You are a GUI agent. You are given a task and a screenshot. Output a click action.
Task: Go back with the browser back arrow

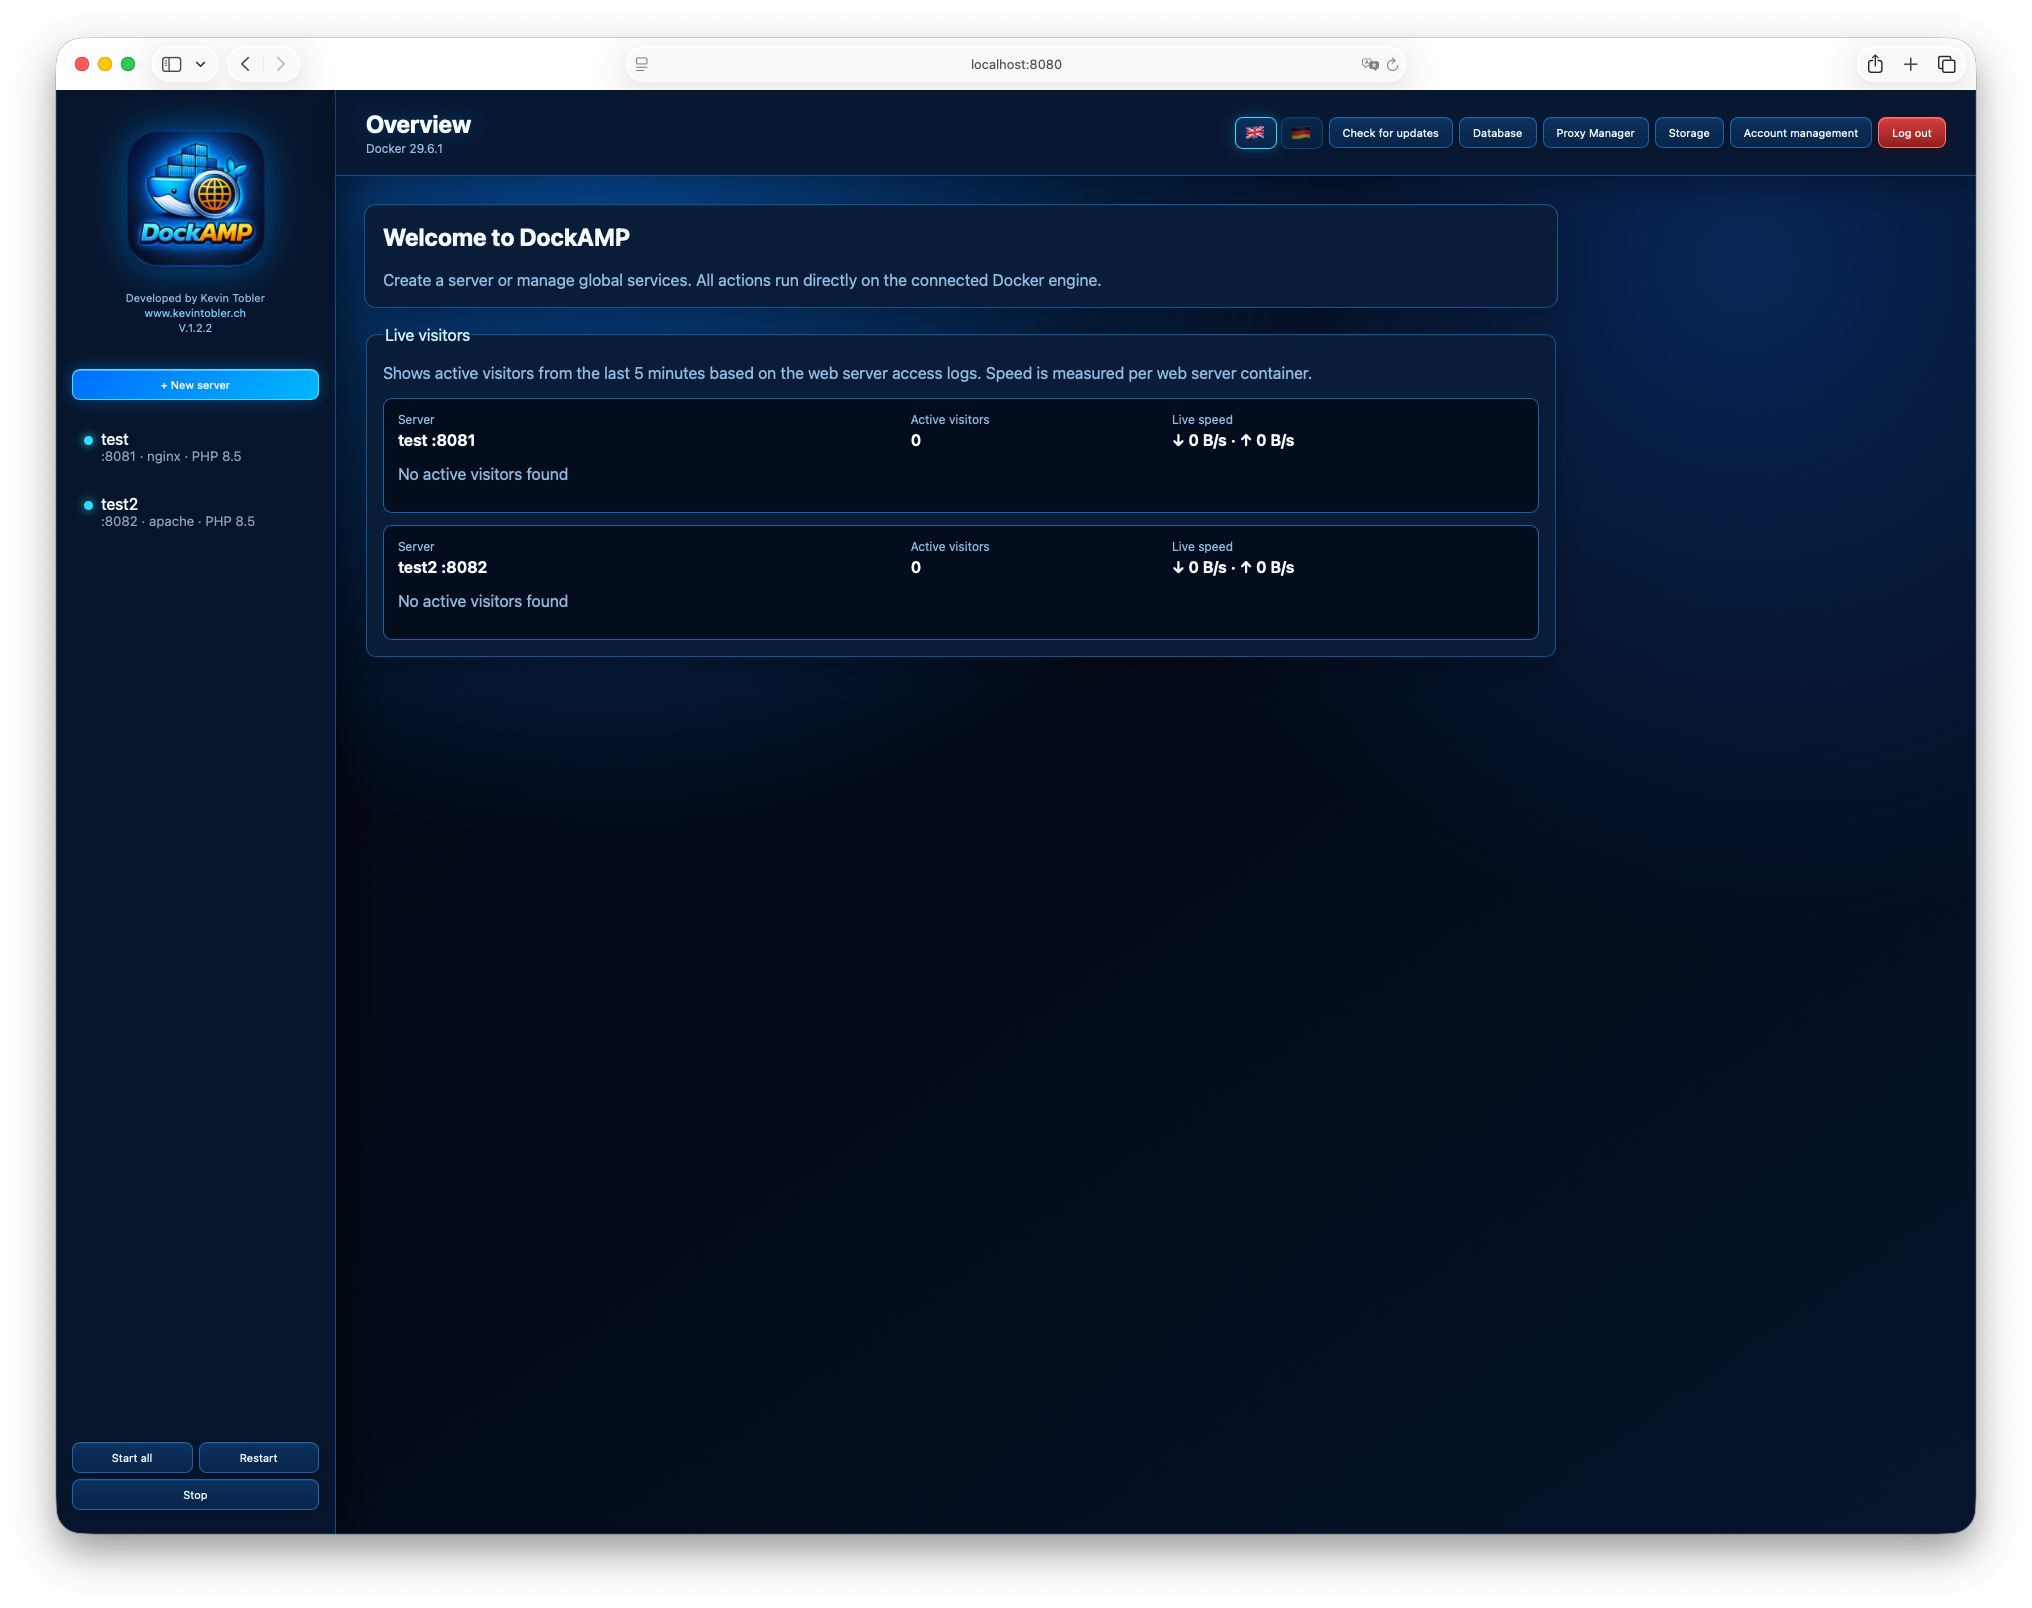point(245,64)
